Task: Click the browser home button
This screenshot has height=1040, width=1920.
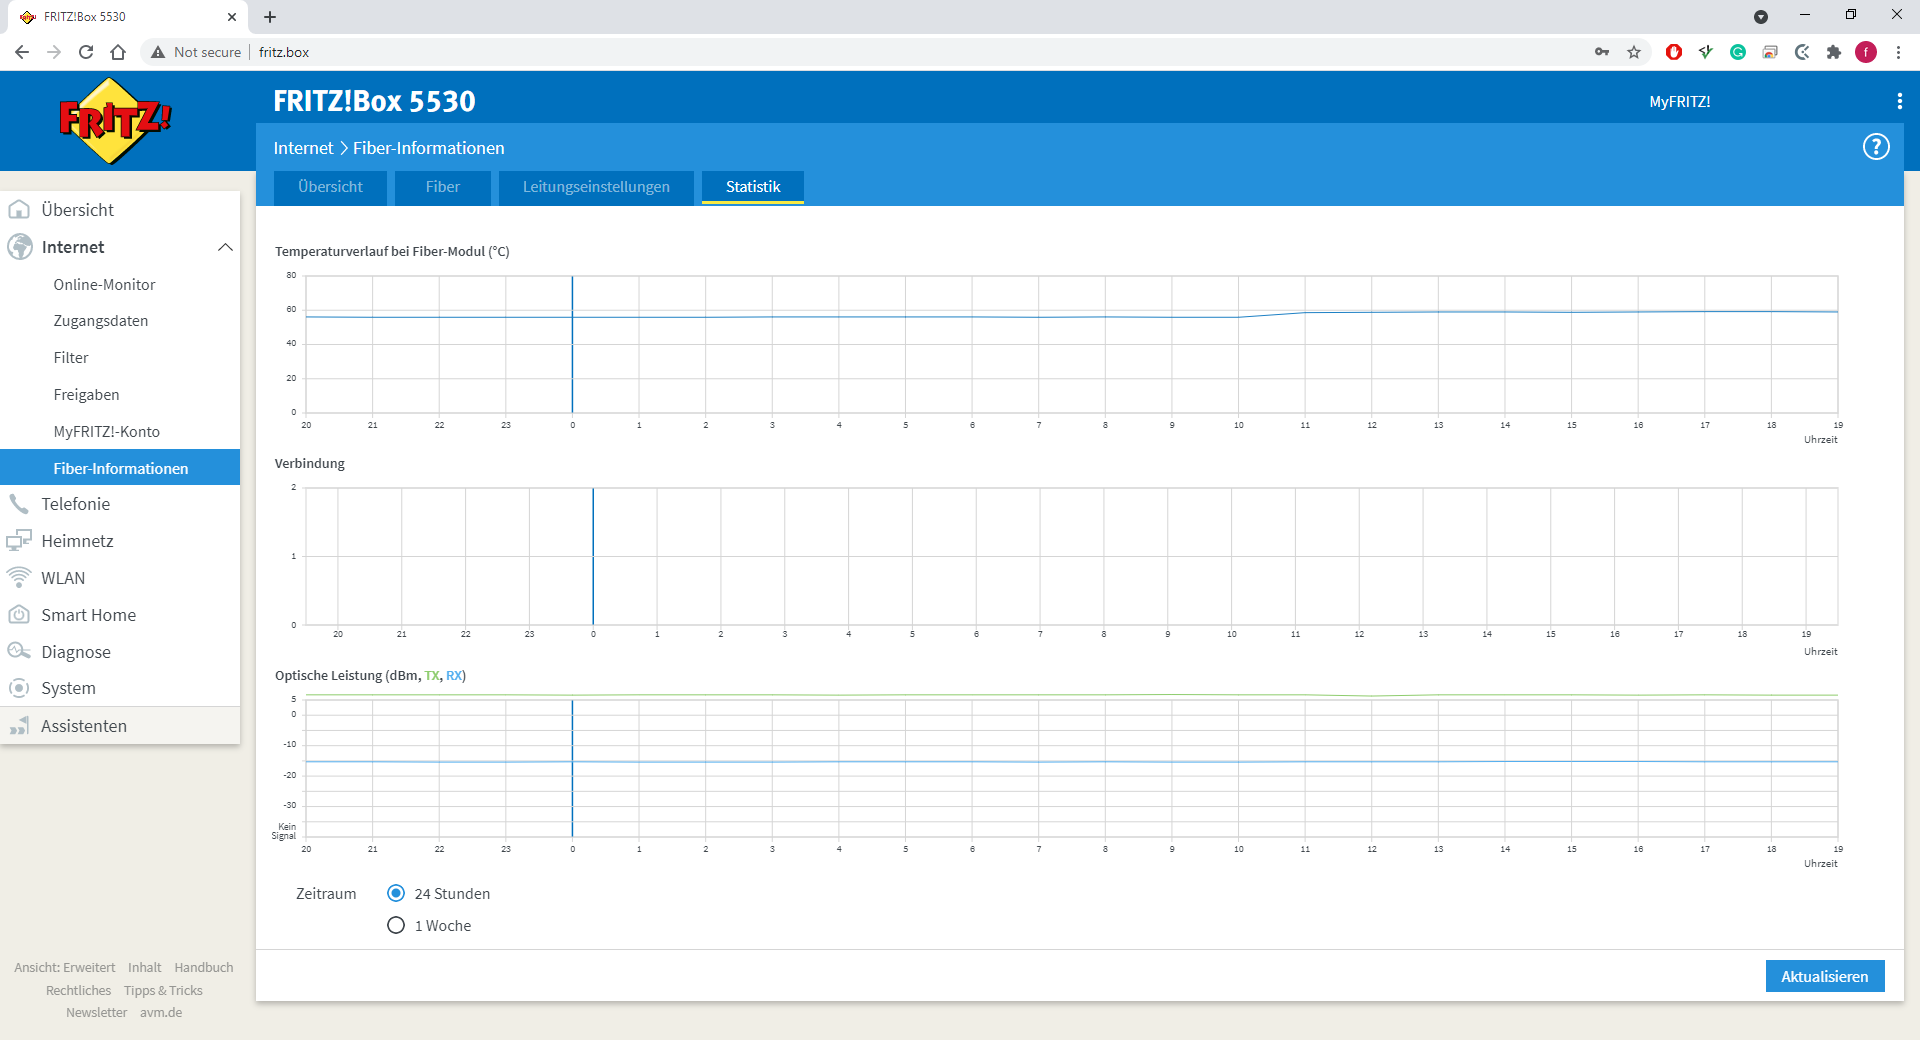Action: click(118, 52)
